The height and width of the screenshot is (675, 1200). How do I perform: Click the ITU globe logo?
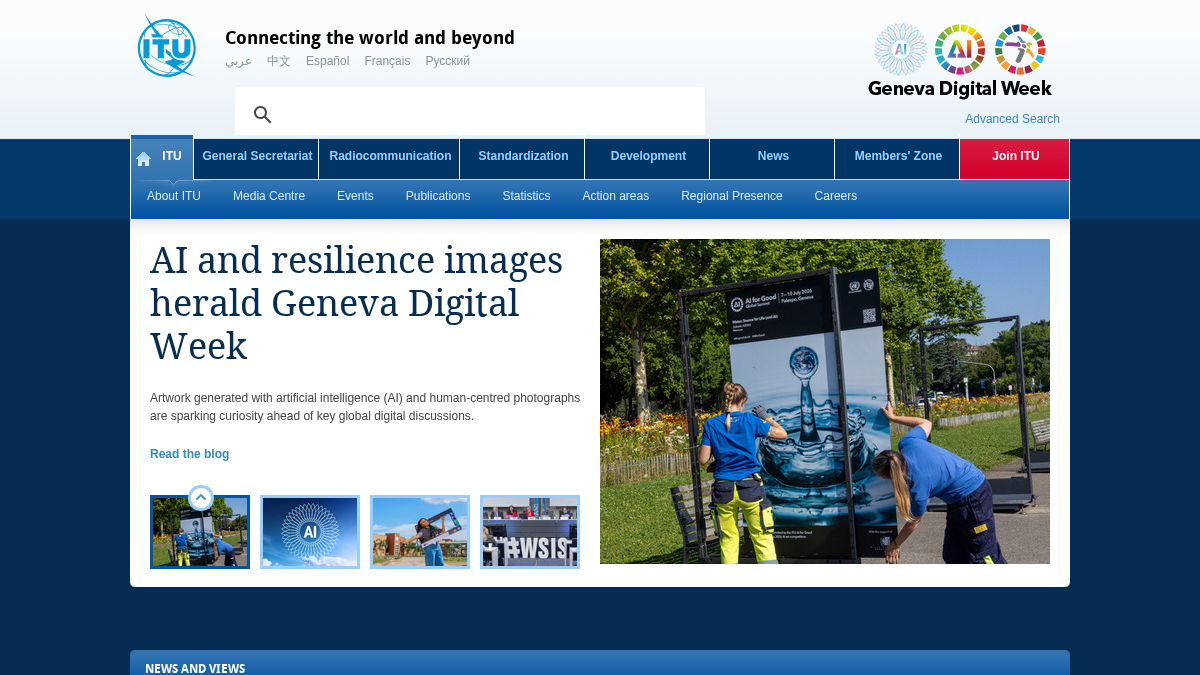tap(167, 46)
